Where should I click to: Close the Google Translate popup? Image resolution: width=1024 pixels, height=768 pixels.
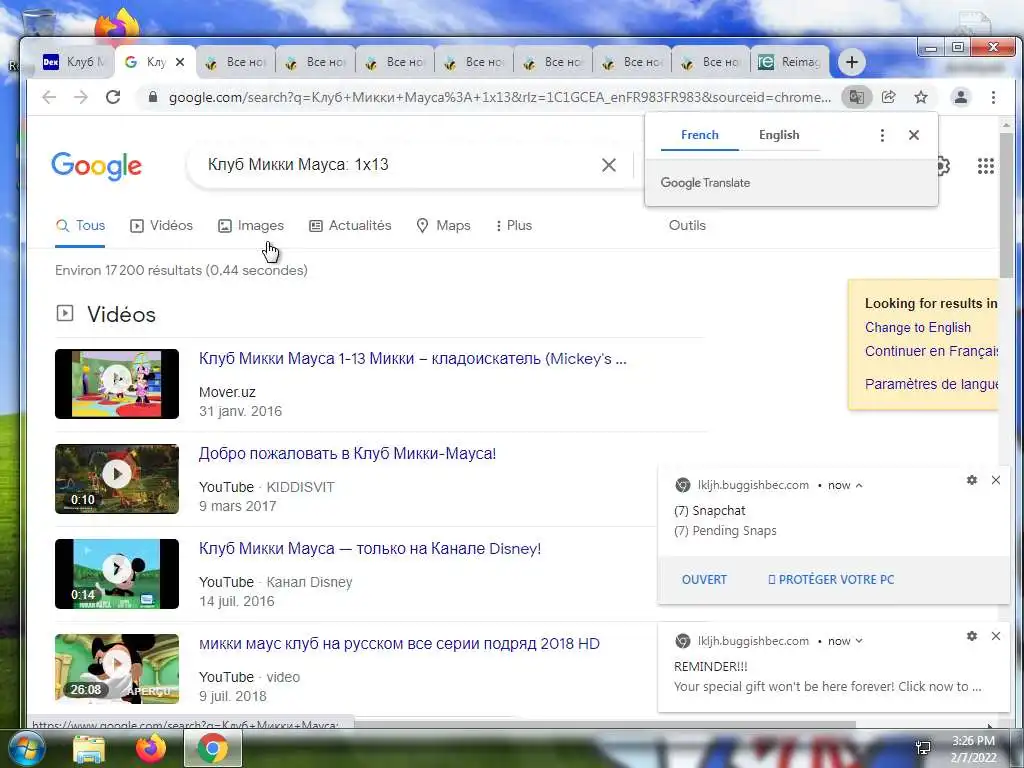coord(914,135)
